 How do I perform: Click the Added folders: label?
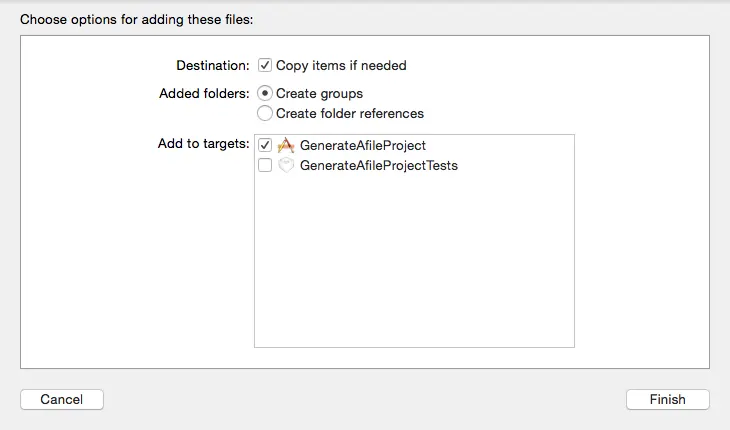[x=204, y=94]
